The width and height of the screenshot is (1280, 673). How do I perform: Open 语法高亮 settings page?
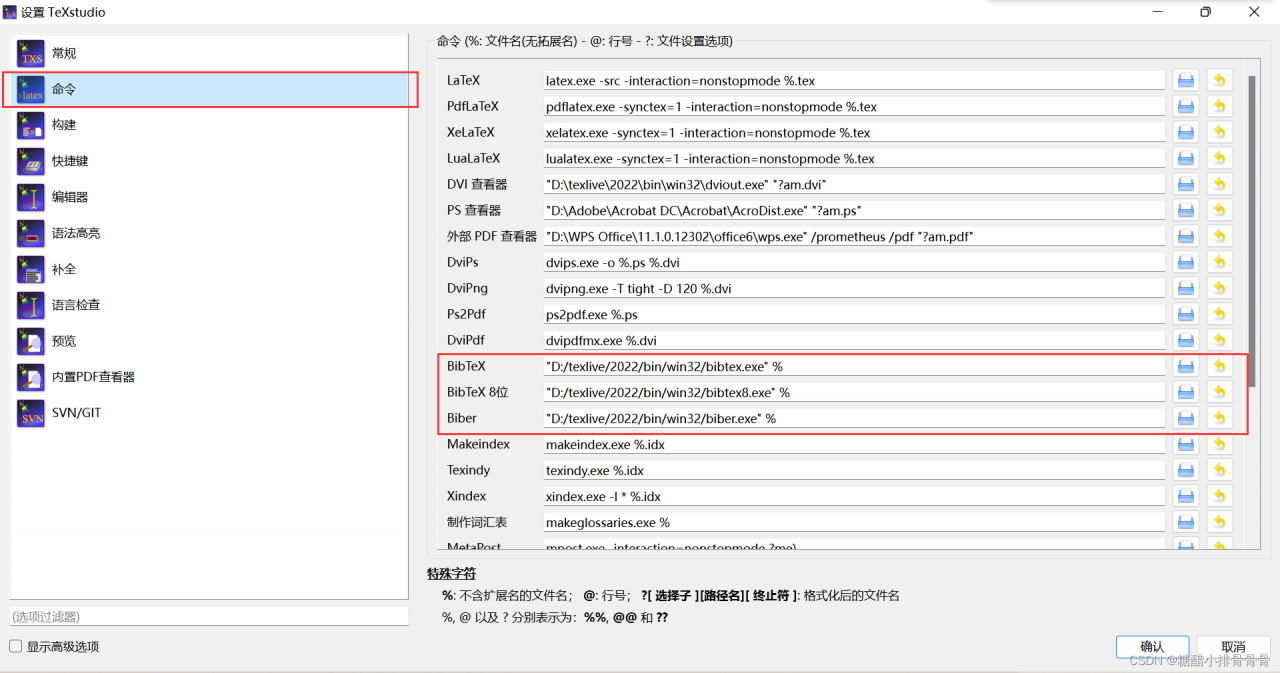(x=209, y=233)
